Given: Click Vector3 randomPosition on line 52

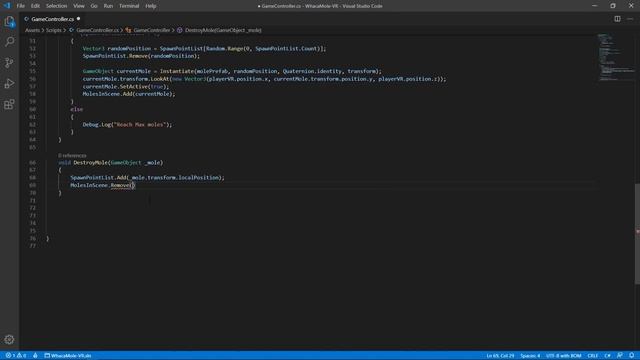Looking at the screenshot, I should click(x=117, y=49).
